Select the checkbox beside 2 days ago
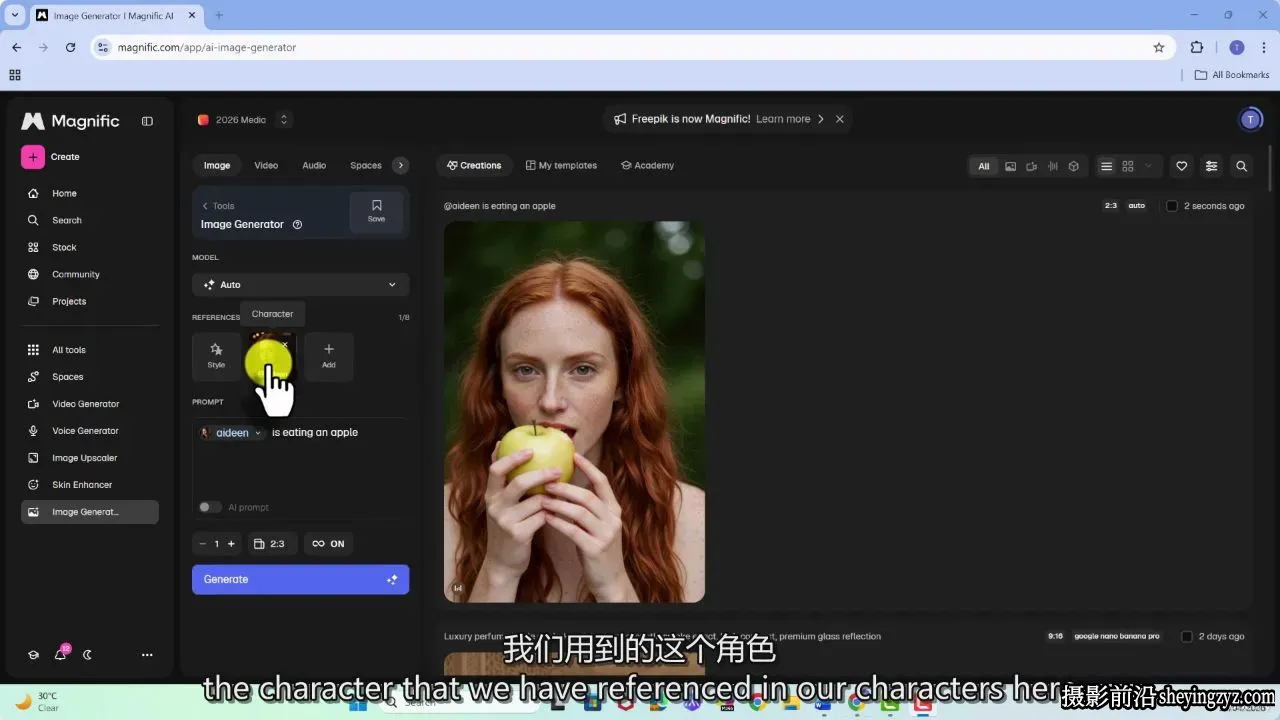Viewport: 1280px width, 720px height. 1187,636
